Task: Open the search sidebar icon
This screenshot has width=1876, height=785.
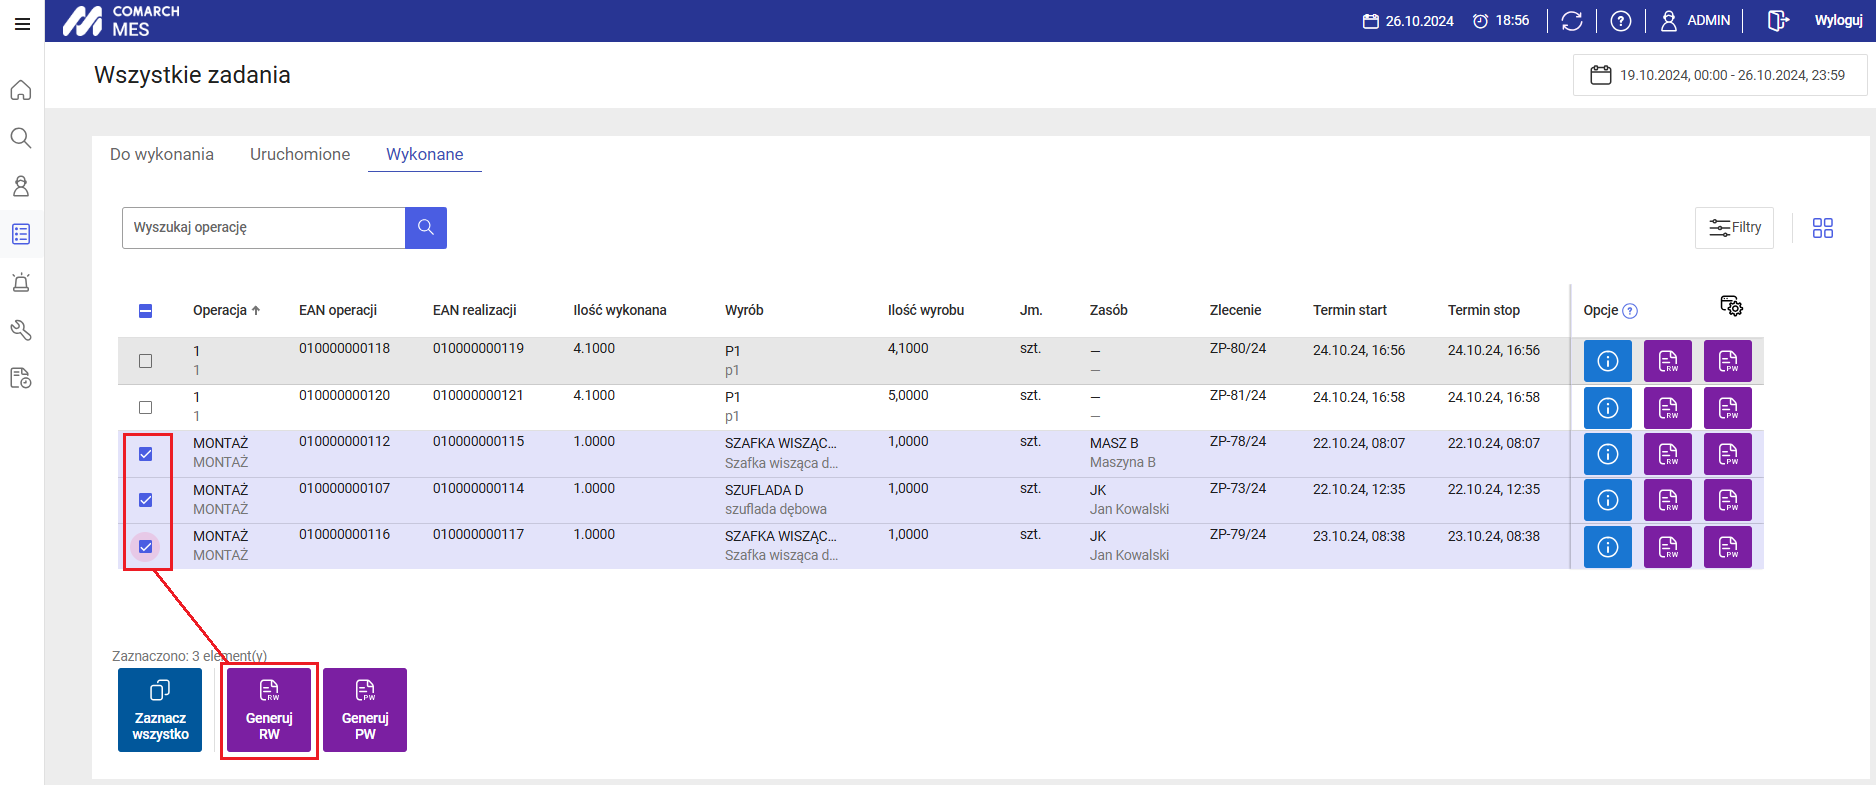Action: pos(21,138)
